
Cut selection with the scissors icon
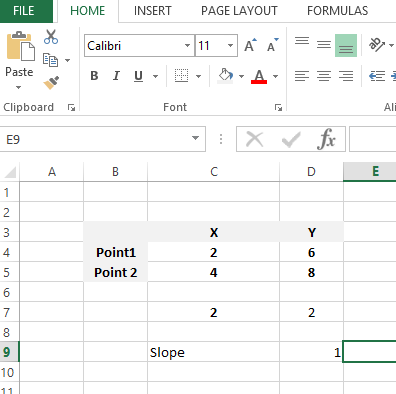click(x=51, y=37)
